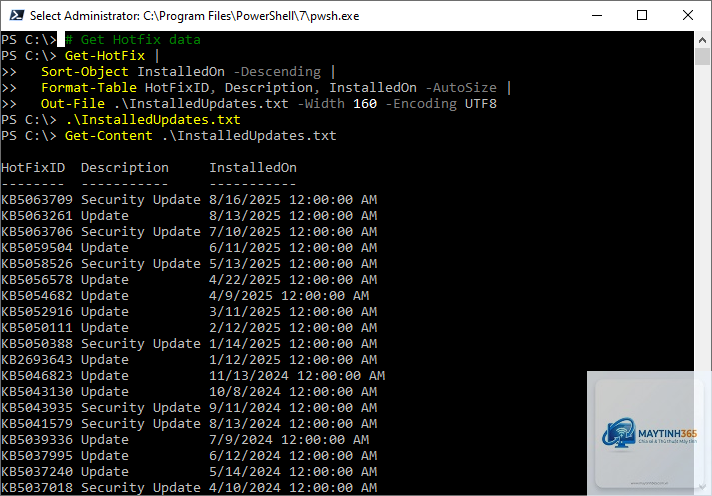Click hotfix ID KB5052916
The image size is (712, 496).
point(37,312)
